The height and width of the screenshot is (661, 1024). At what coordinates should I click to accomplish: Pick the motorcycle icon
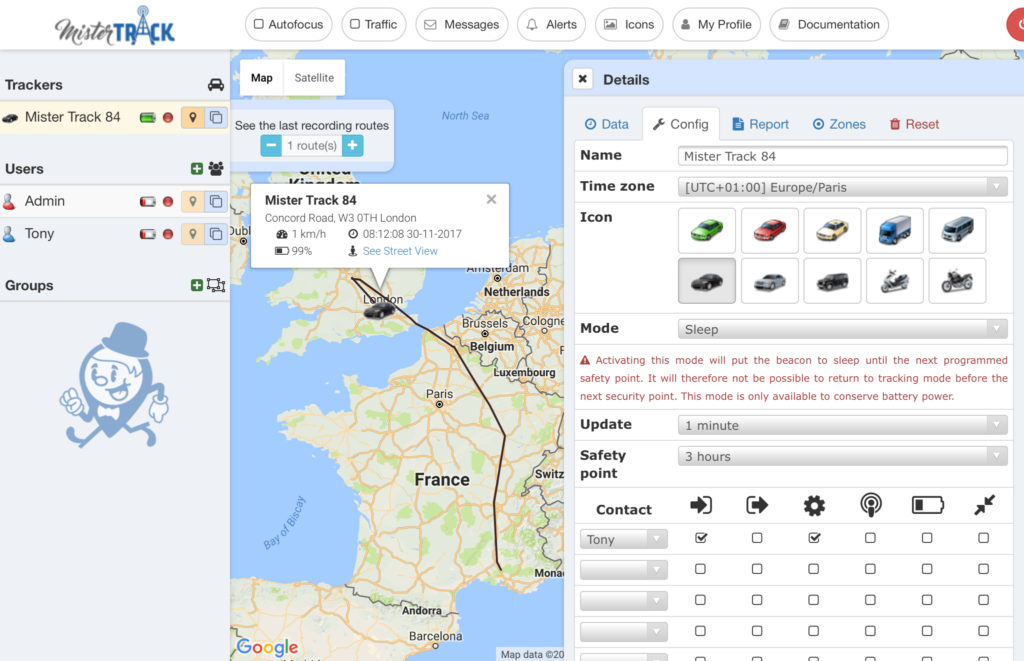(x=957, y=281)
